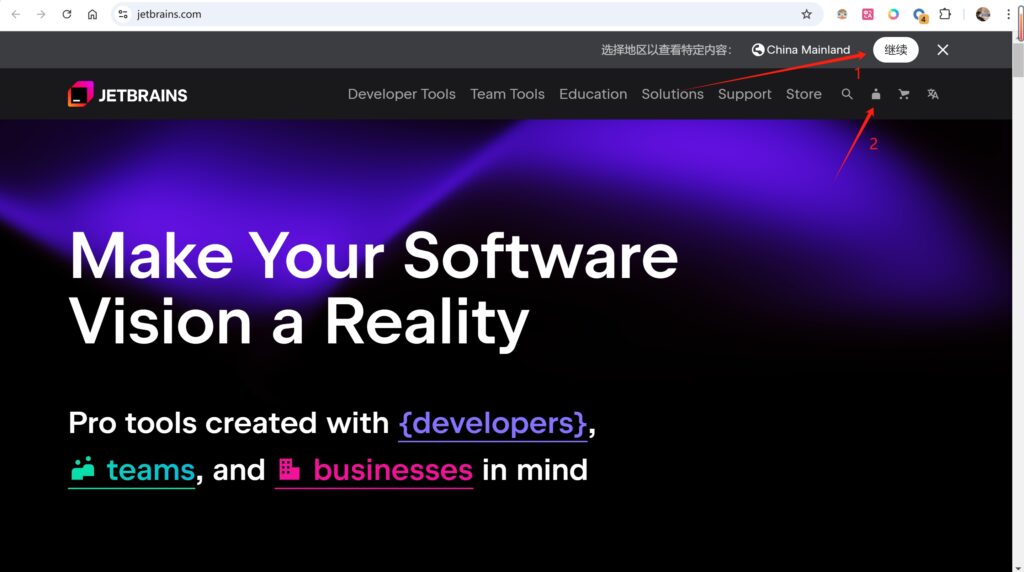Click the globe icon beside China Mainland
The width and height of the screenshot is (1024, 572).
tap(758, 50)
